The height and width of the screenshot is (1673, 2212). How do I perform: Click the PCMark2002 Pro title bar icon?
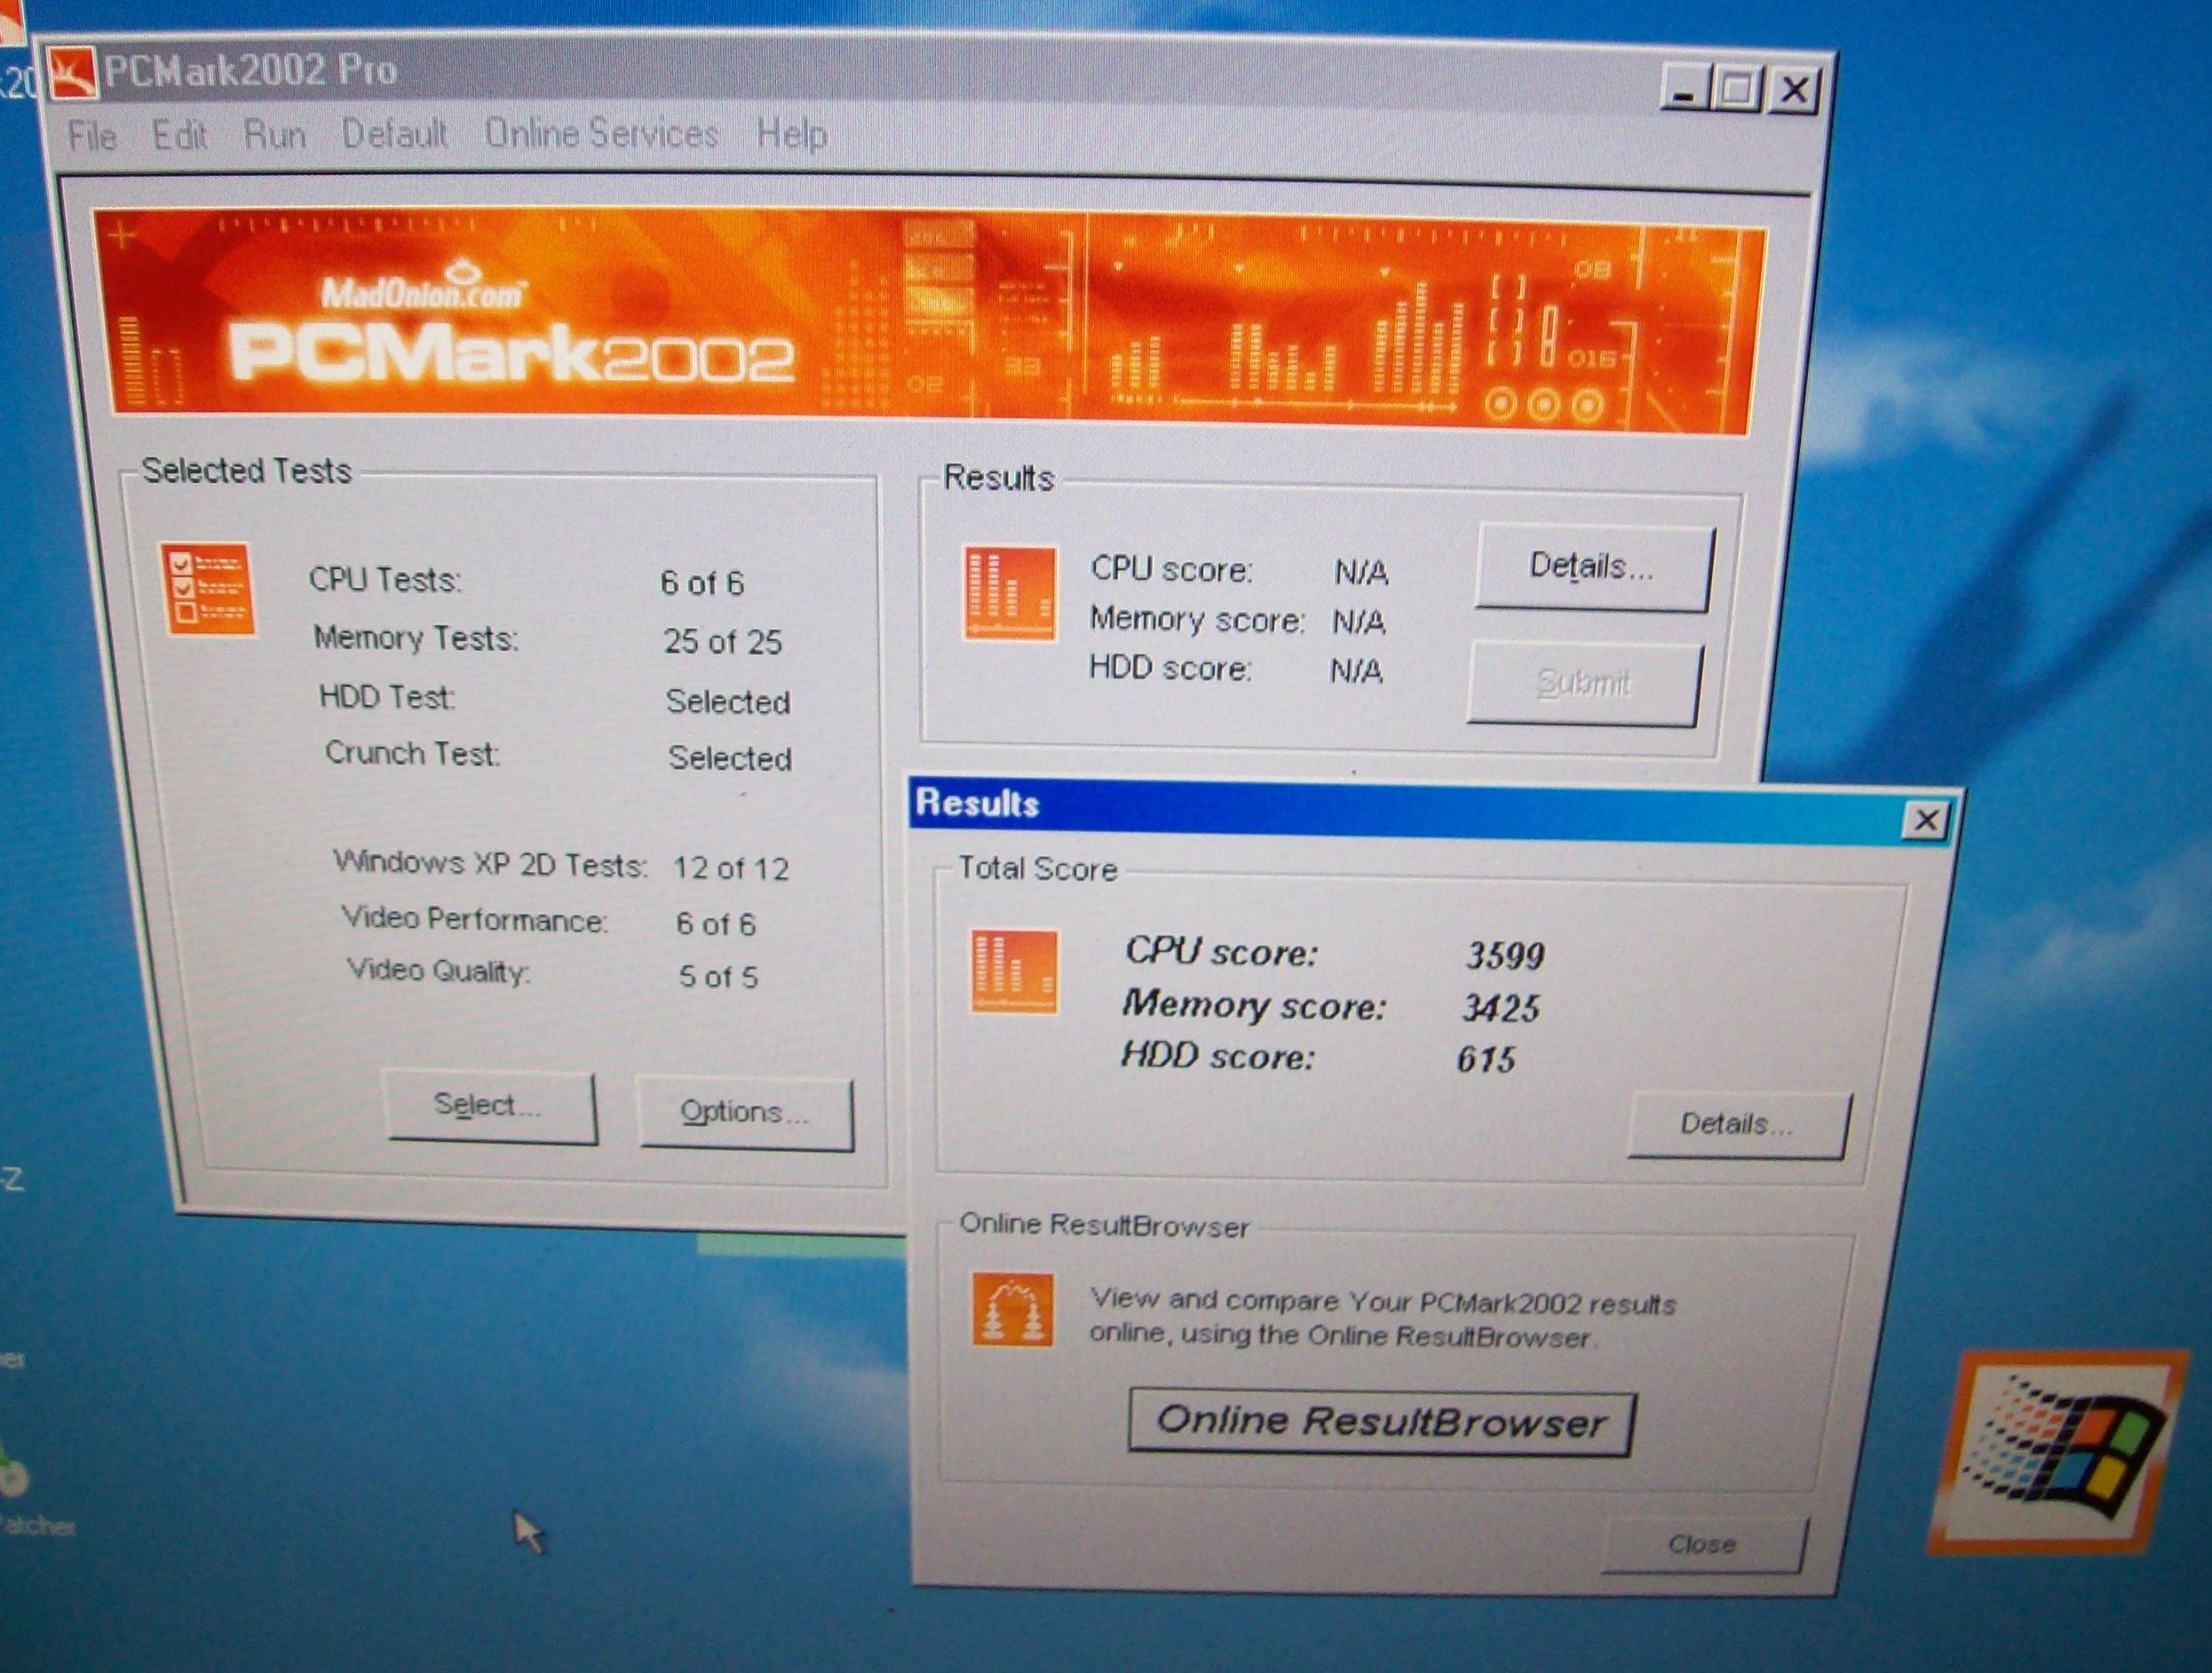click(72, 72)
